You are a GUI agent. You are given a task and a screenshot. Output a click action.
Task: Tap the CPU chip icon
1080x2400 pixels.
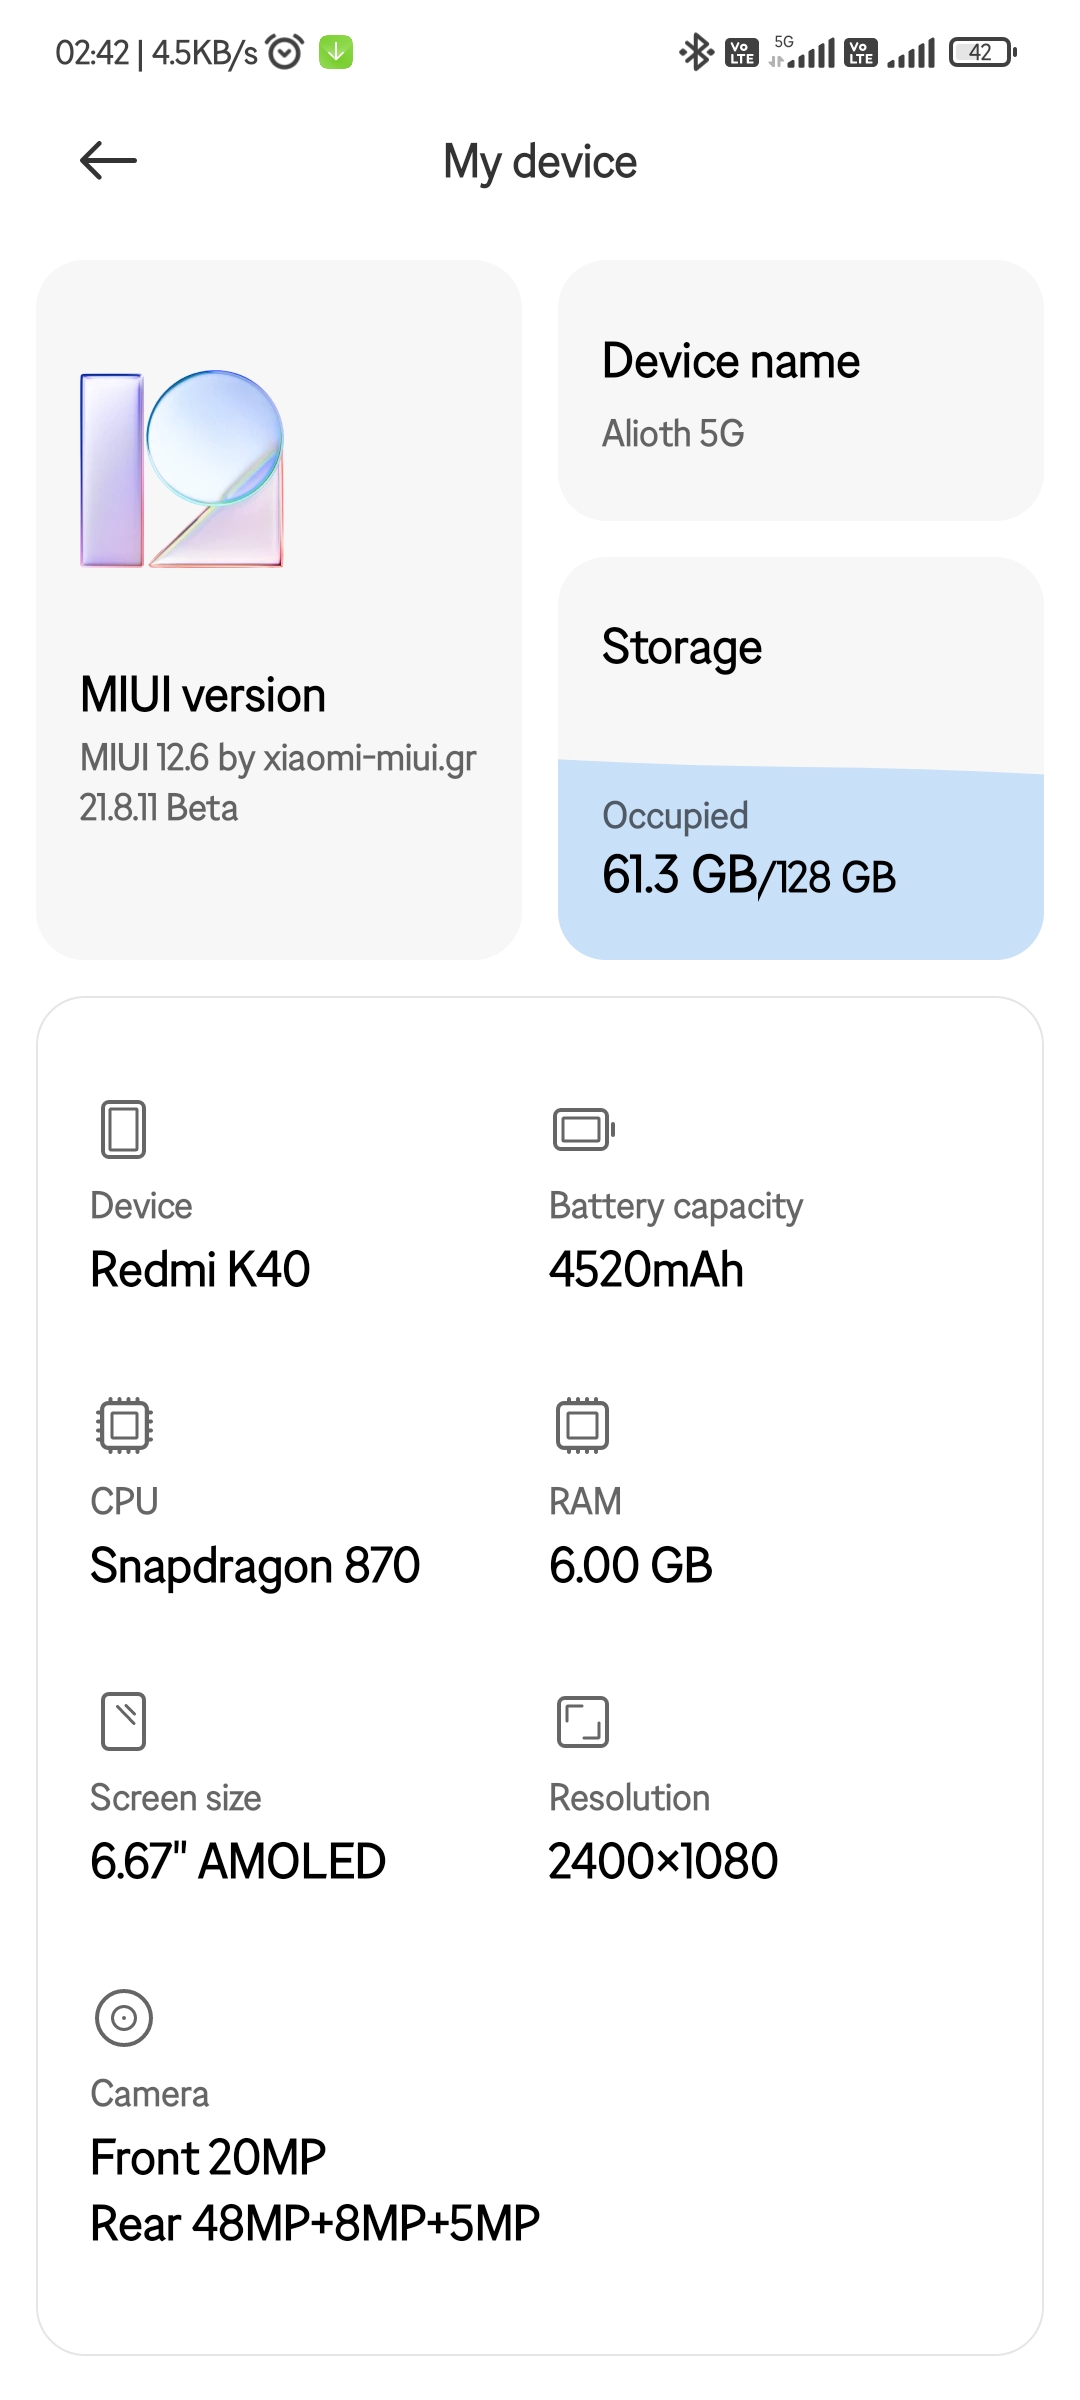tap(124, 1425)
